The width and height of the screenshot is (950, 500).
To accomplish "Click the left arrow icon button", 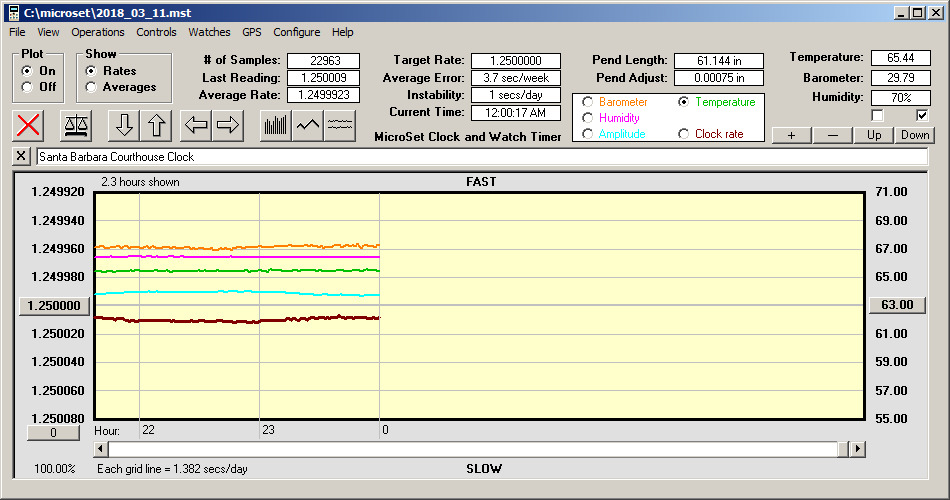I will [197, 125].
